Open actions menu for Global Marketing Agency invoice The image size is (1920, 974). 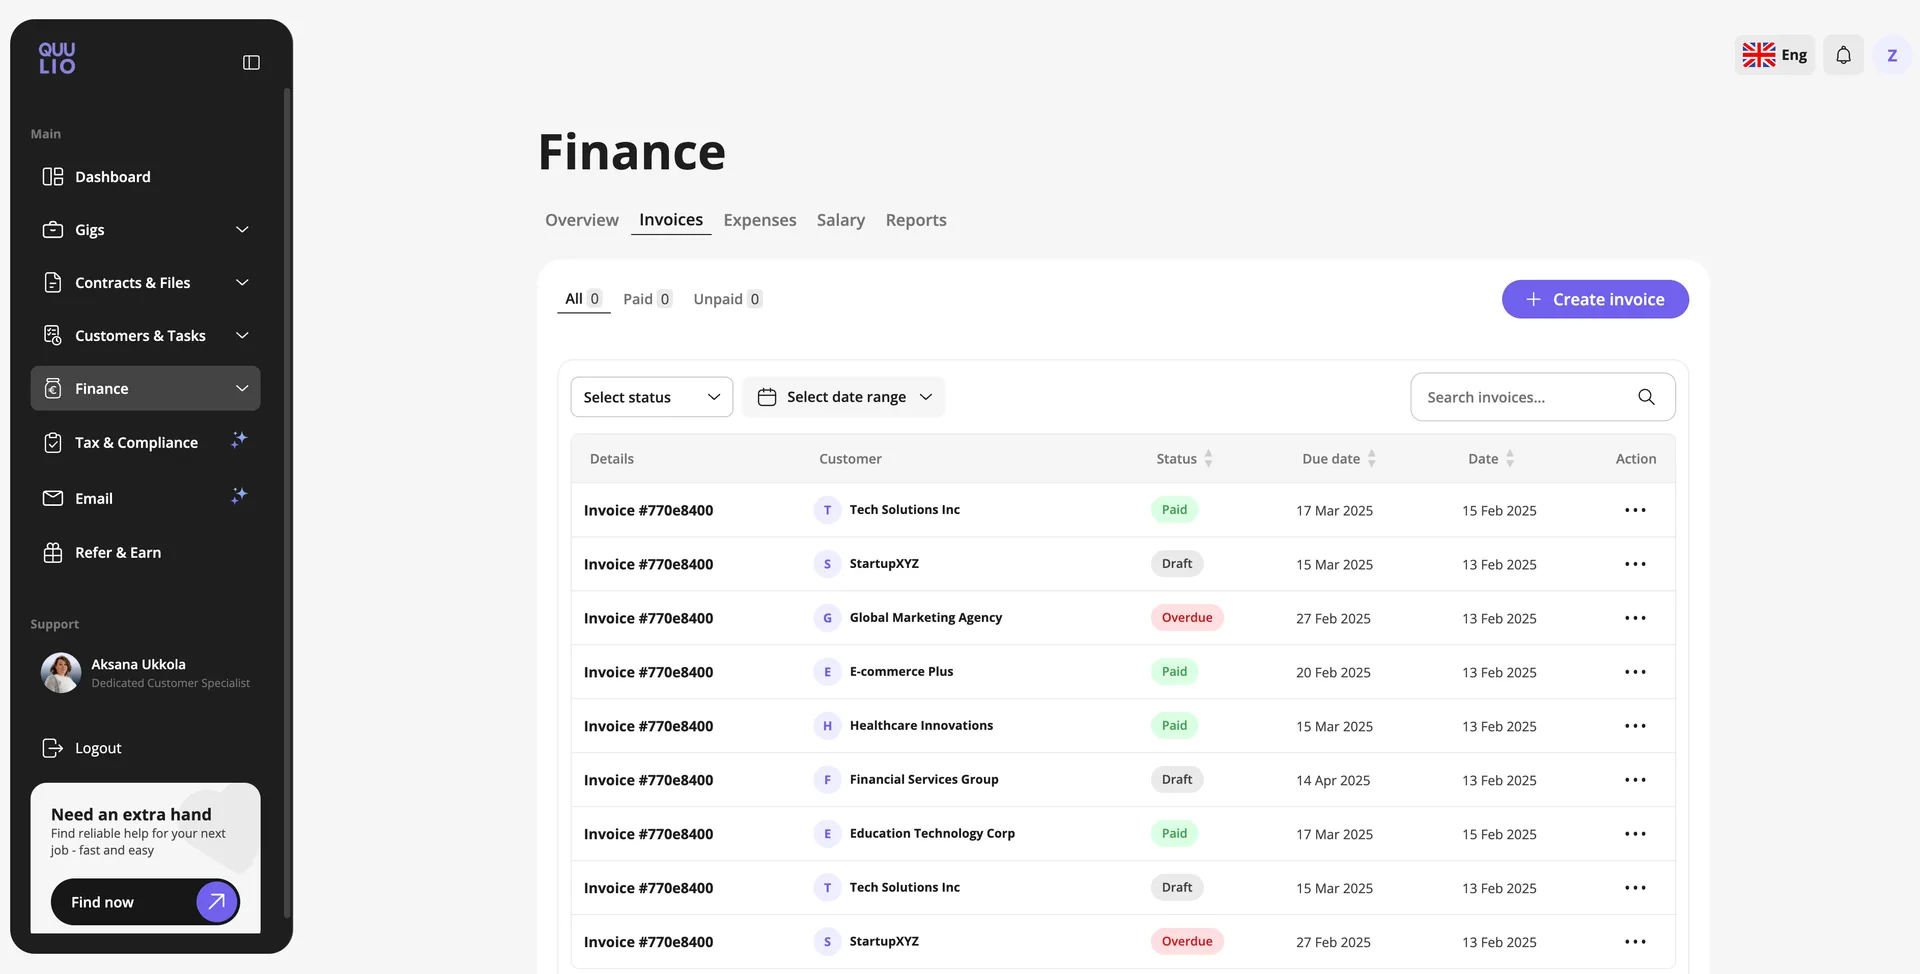[x=1635, y=618]
